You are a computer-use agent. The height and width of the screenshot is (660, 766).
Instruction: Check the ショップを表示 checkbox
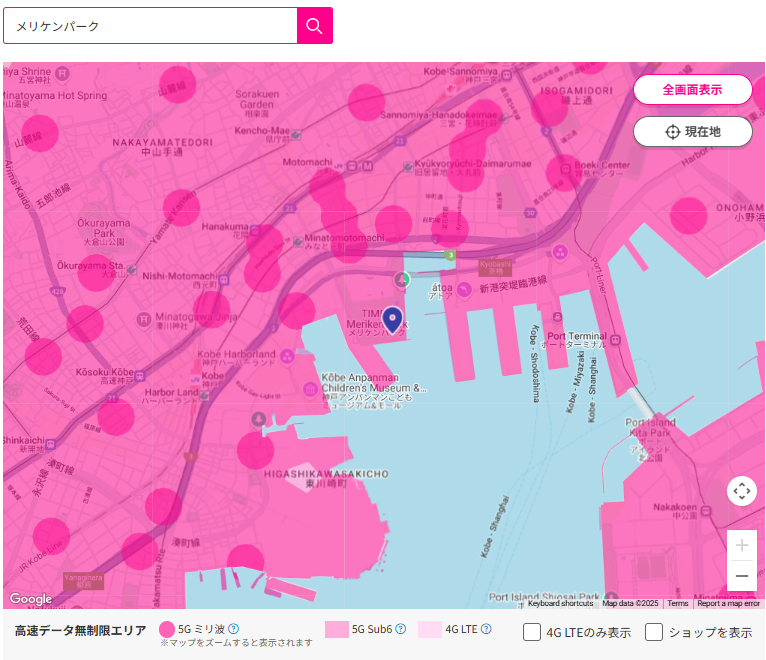coord(654,632)
